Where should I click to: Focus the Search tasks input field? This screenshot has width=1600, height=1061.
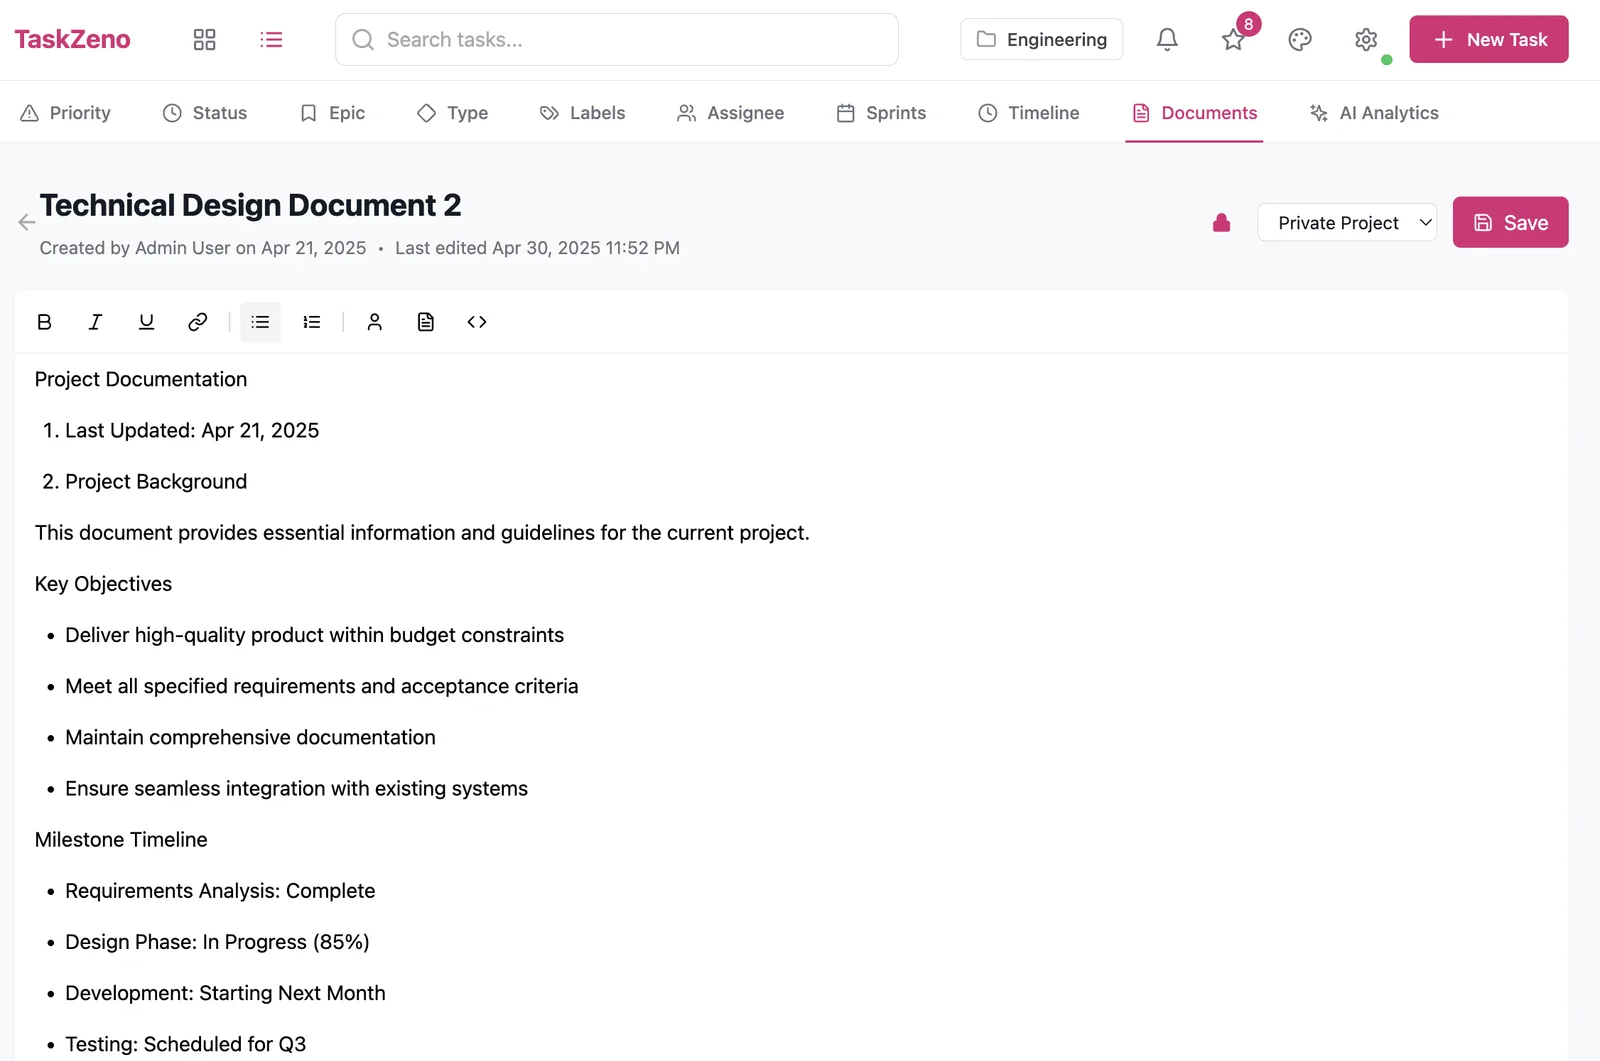click(617, 40)
